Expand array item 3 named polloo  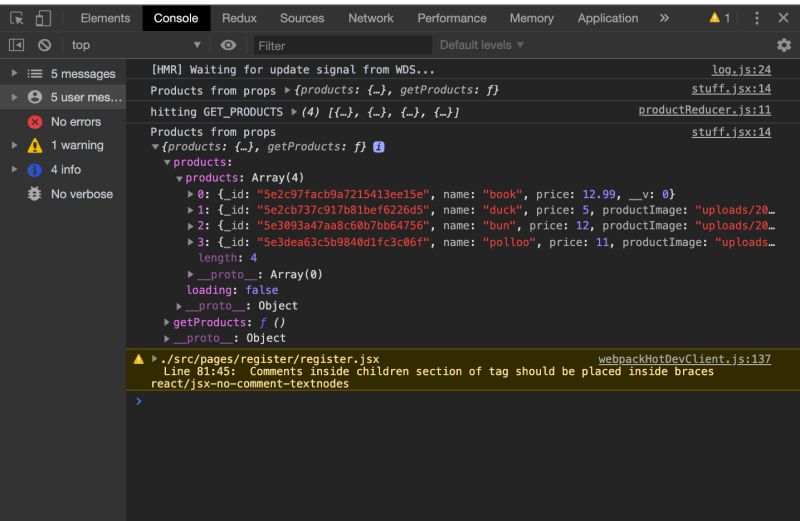(x=190, y=242)
